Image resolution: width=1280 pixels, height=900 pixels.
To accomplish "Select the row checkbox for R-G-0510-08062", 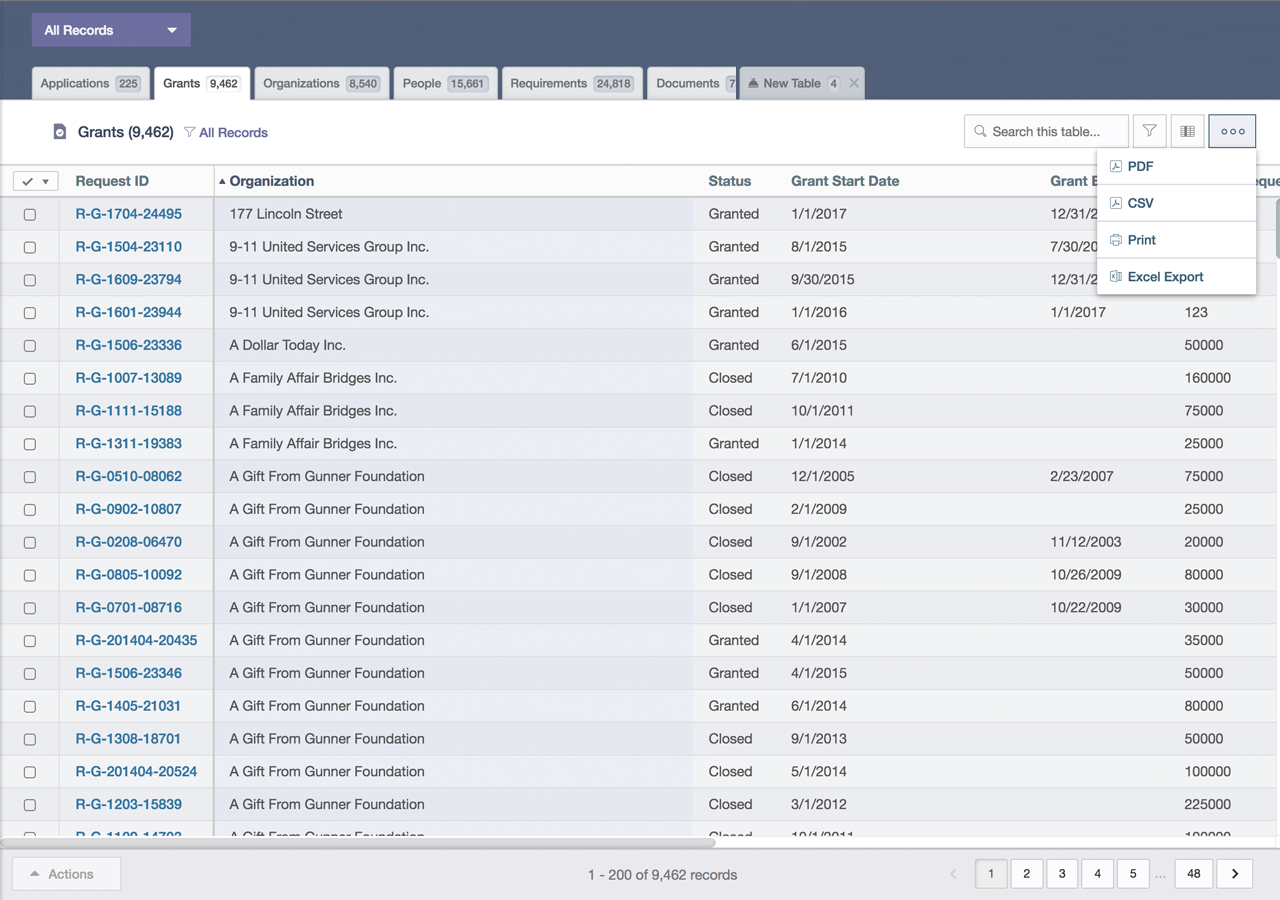I will [30, 477].
